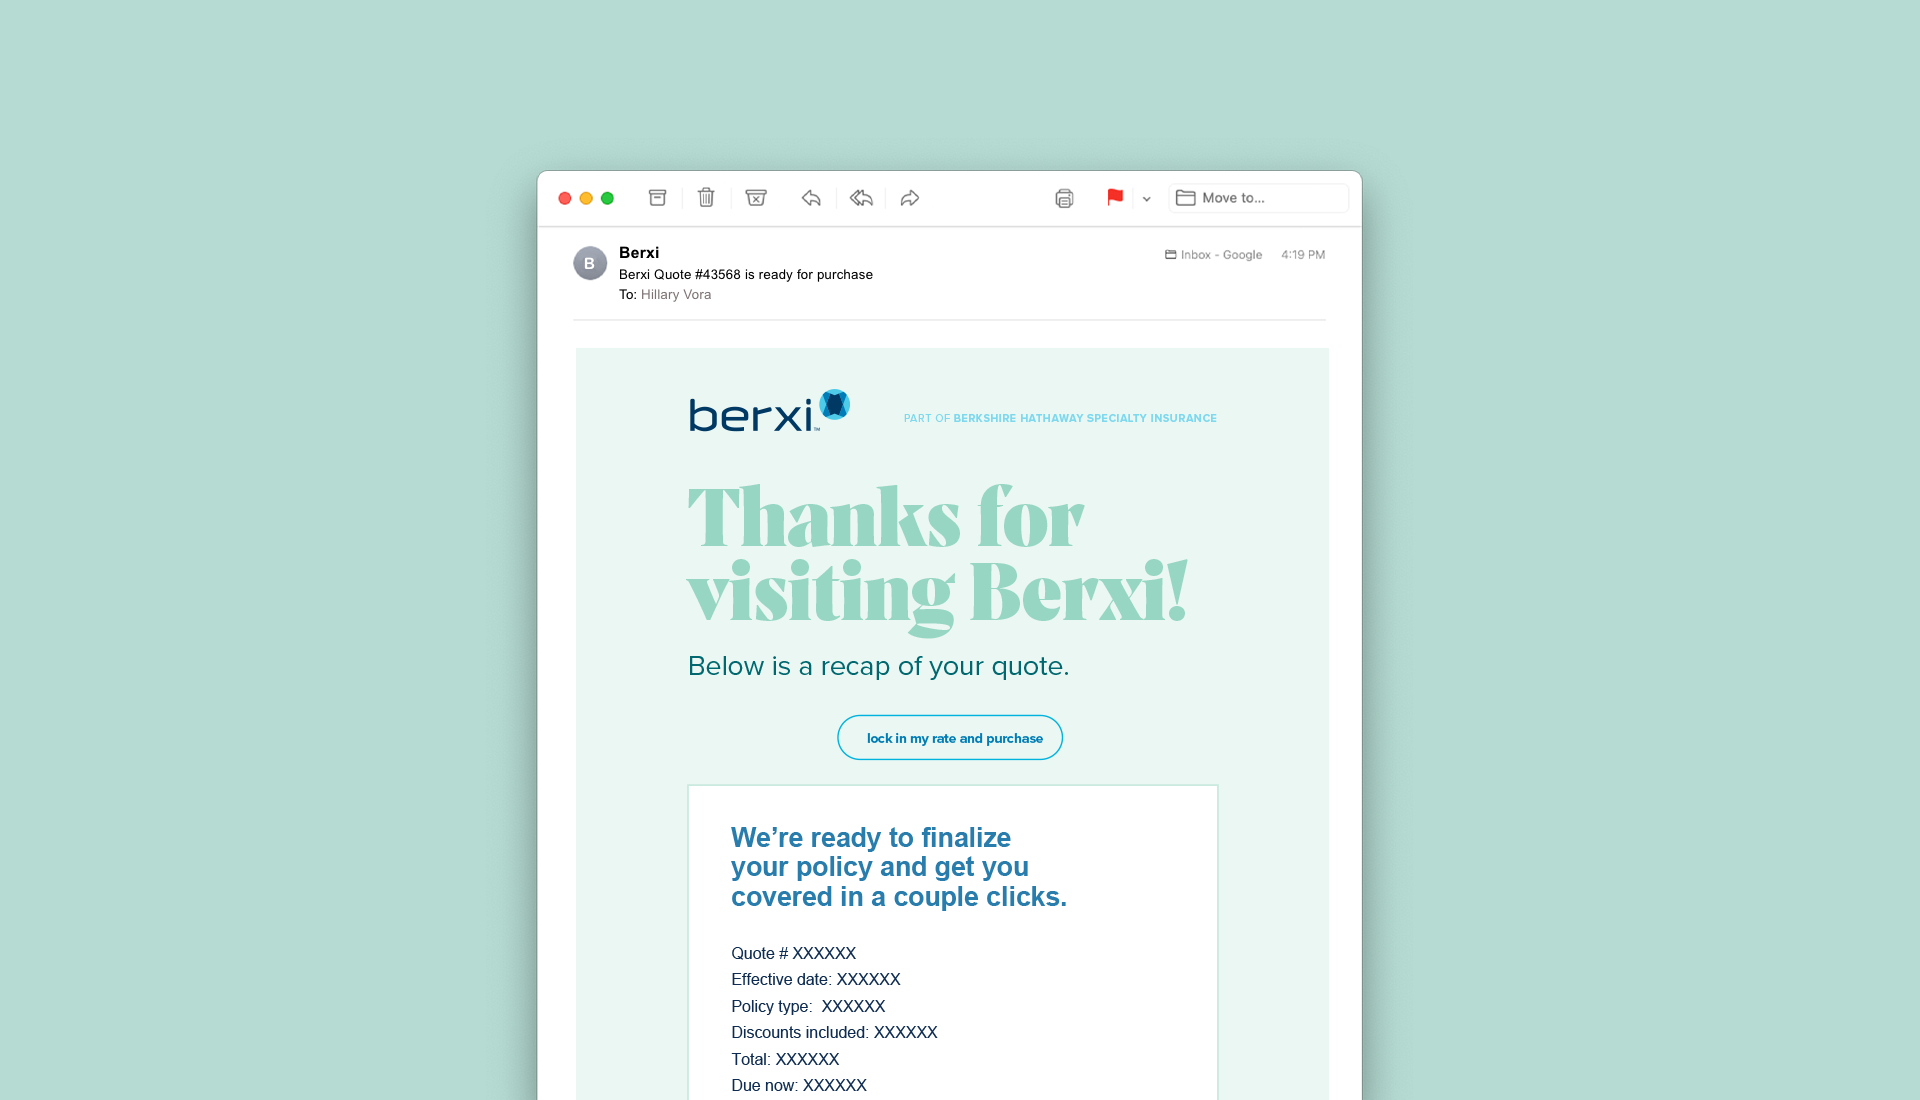Move message to Junk
1920x1100 pixels.
tap(756, 198)
